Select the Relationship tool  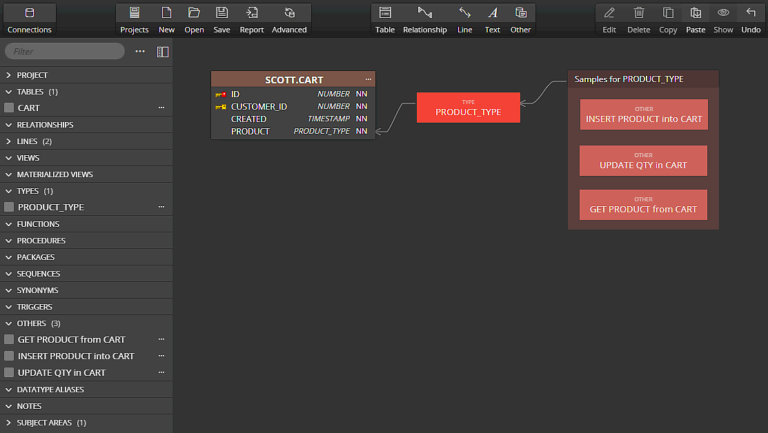(425, 13)
